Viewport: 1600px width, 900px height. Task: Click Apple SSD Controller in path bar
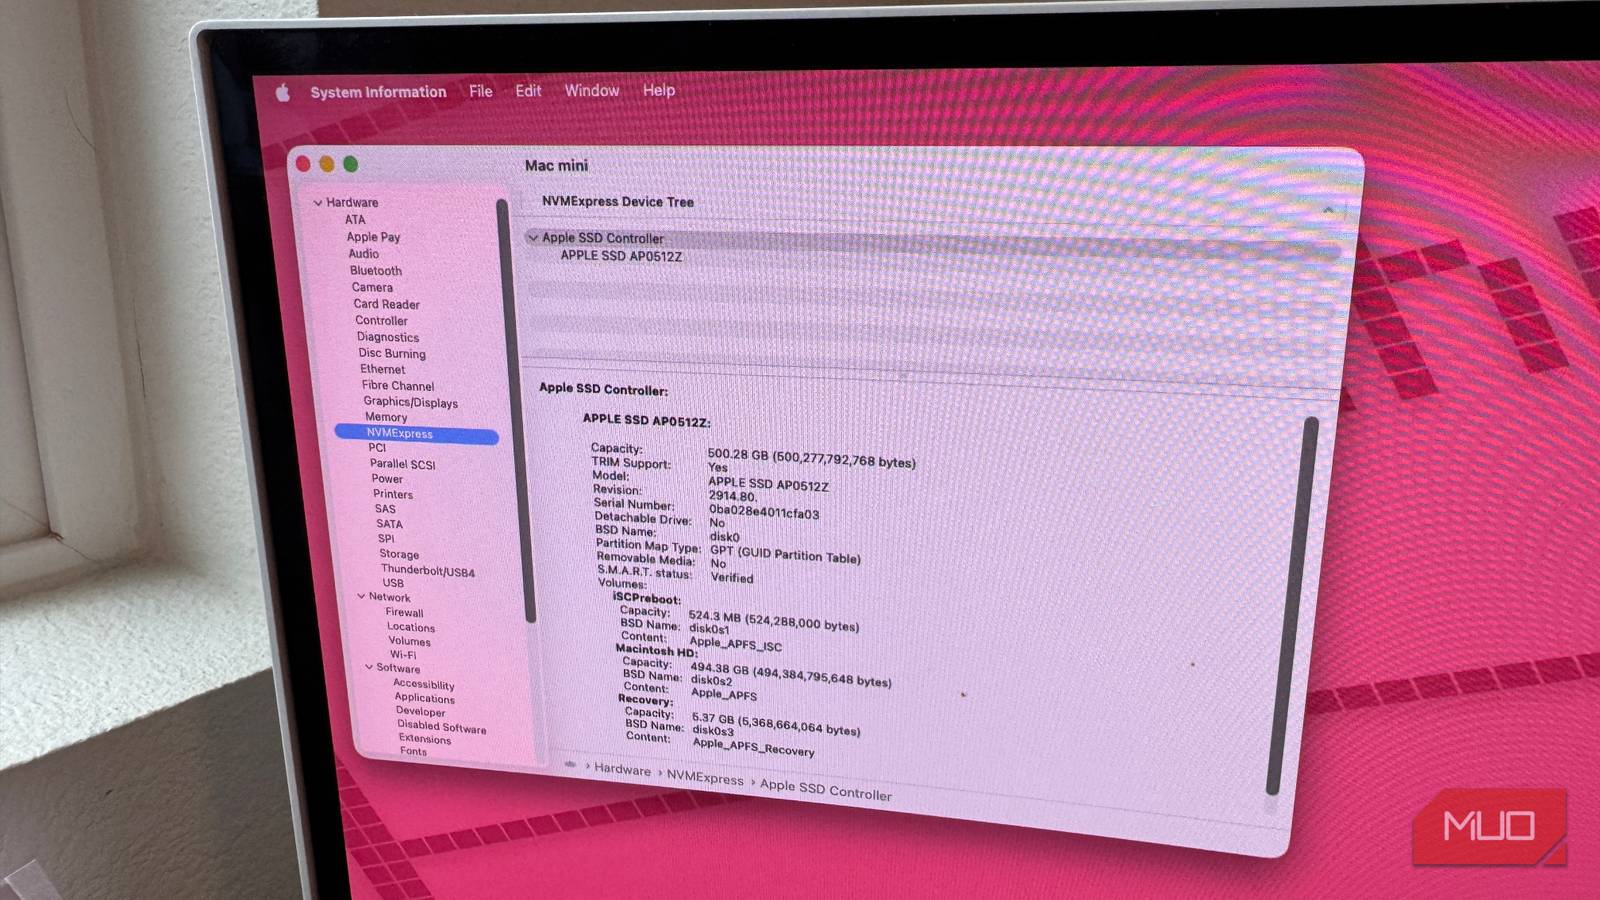pos(825,790)
